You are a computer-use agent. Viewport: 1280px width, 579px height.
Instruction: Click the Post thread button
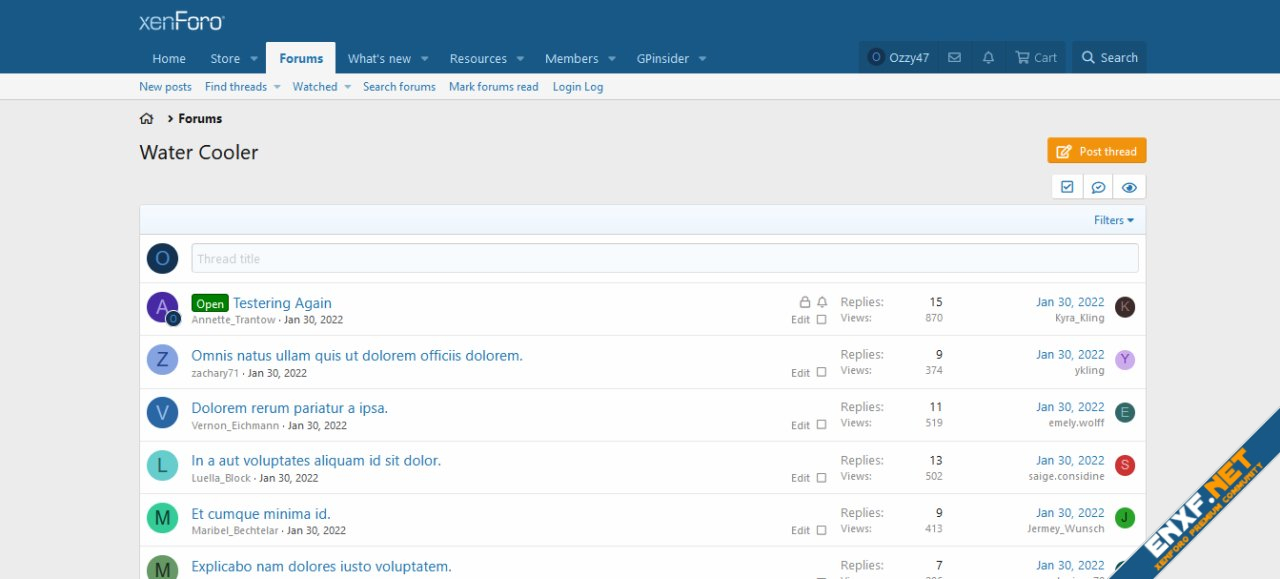pyautogui.click(x=1097, y=151)
